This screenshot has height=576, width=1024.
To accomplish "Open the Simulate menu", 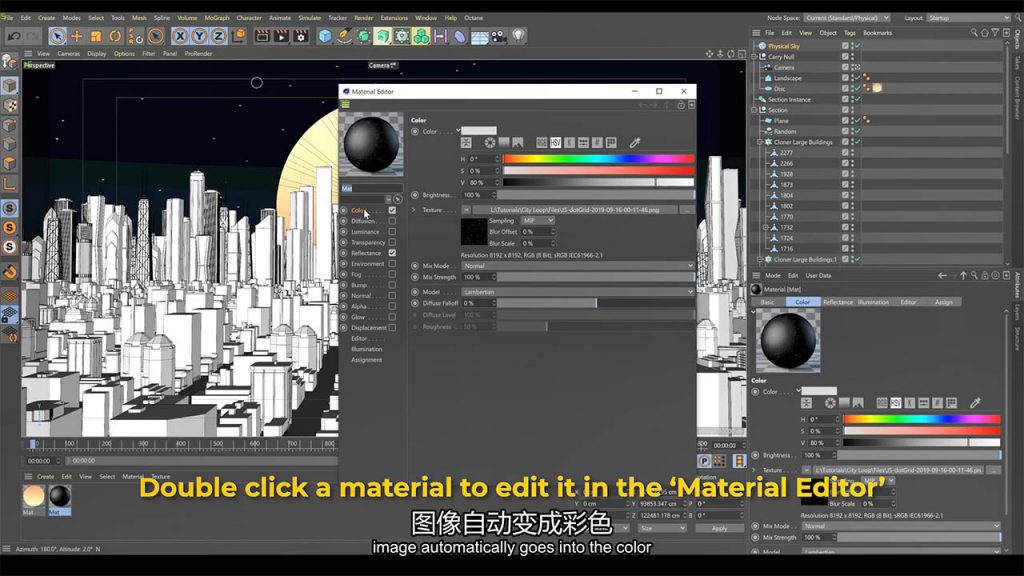I will 310,18.
